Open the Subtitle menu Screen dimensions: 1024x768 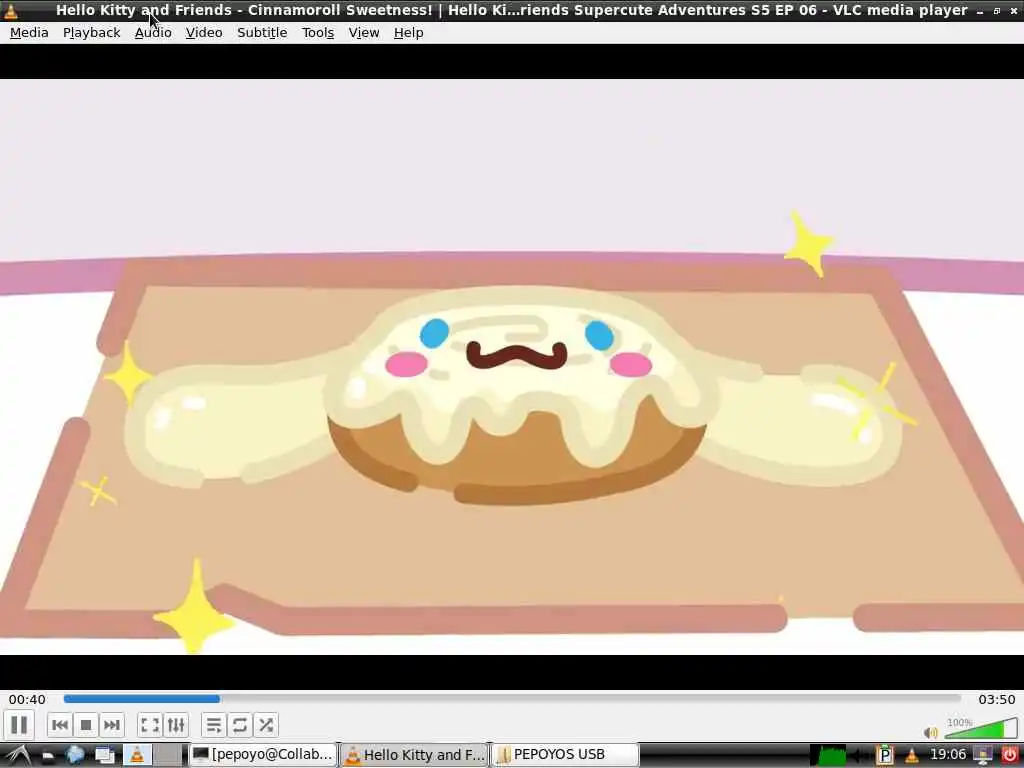tap(262, 33)
